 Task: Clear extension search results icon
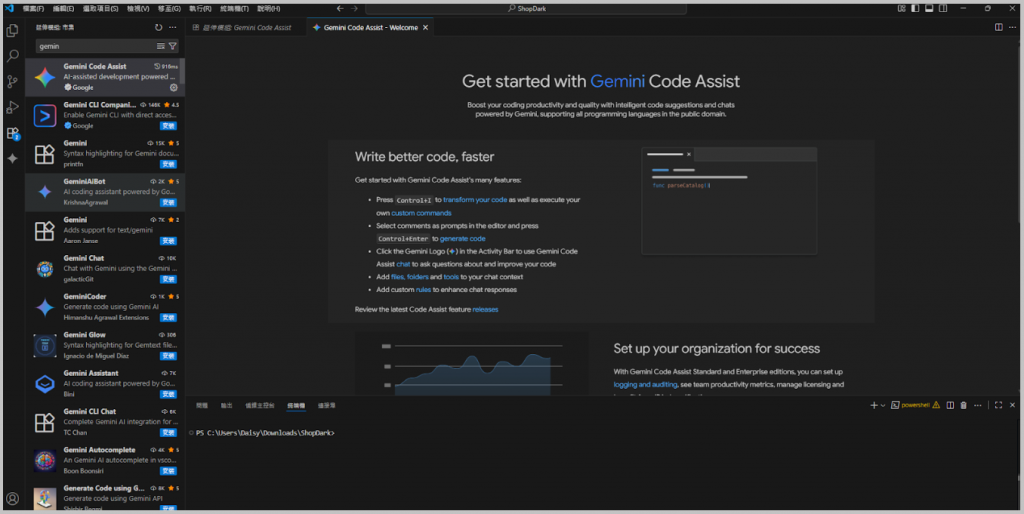[x=161, y=46]
